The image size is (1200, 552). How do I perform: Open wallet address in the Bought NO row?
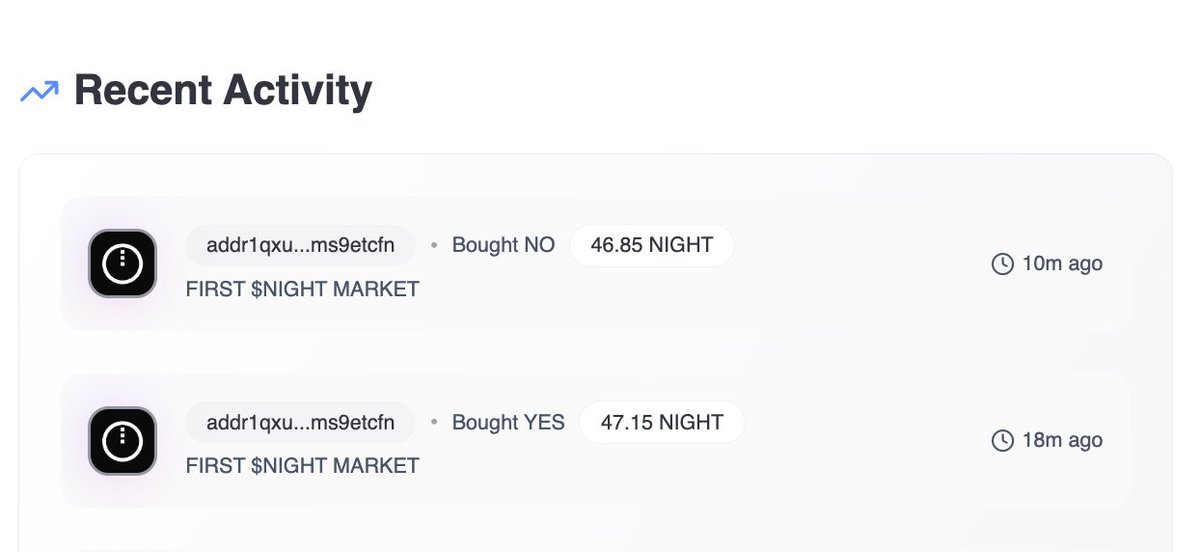[300, 245]
